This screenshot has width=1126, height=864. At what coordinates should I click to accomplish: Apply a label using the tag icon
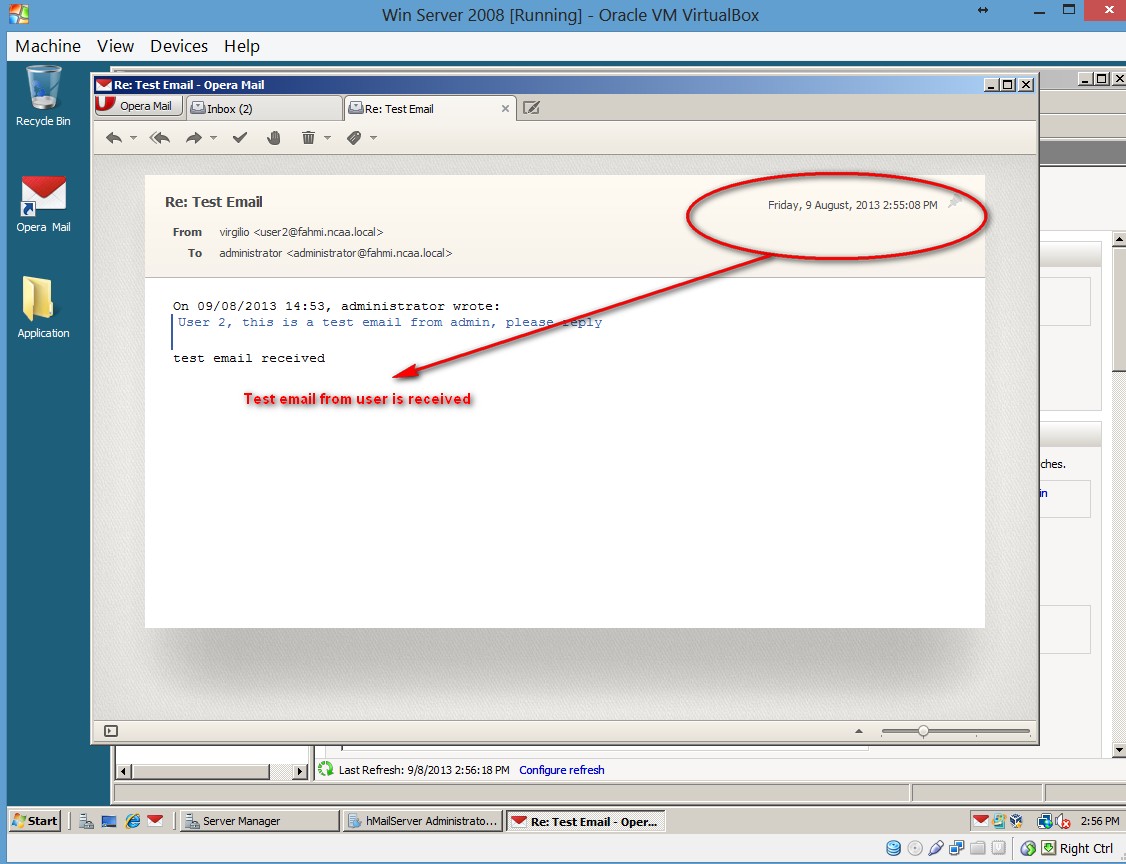[x=356, y=137]
